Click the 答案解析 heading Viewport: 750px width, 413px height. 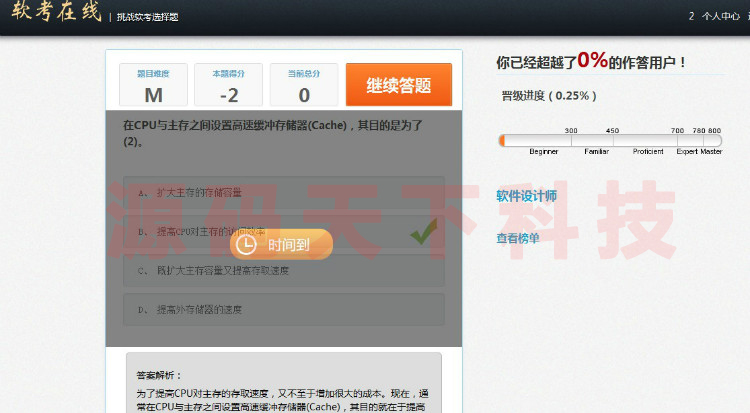click(x=158, y=375)
